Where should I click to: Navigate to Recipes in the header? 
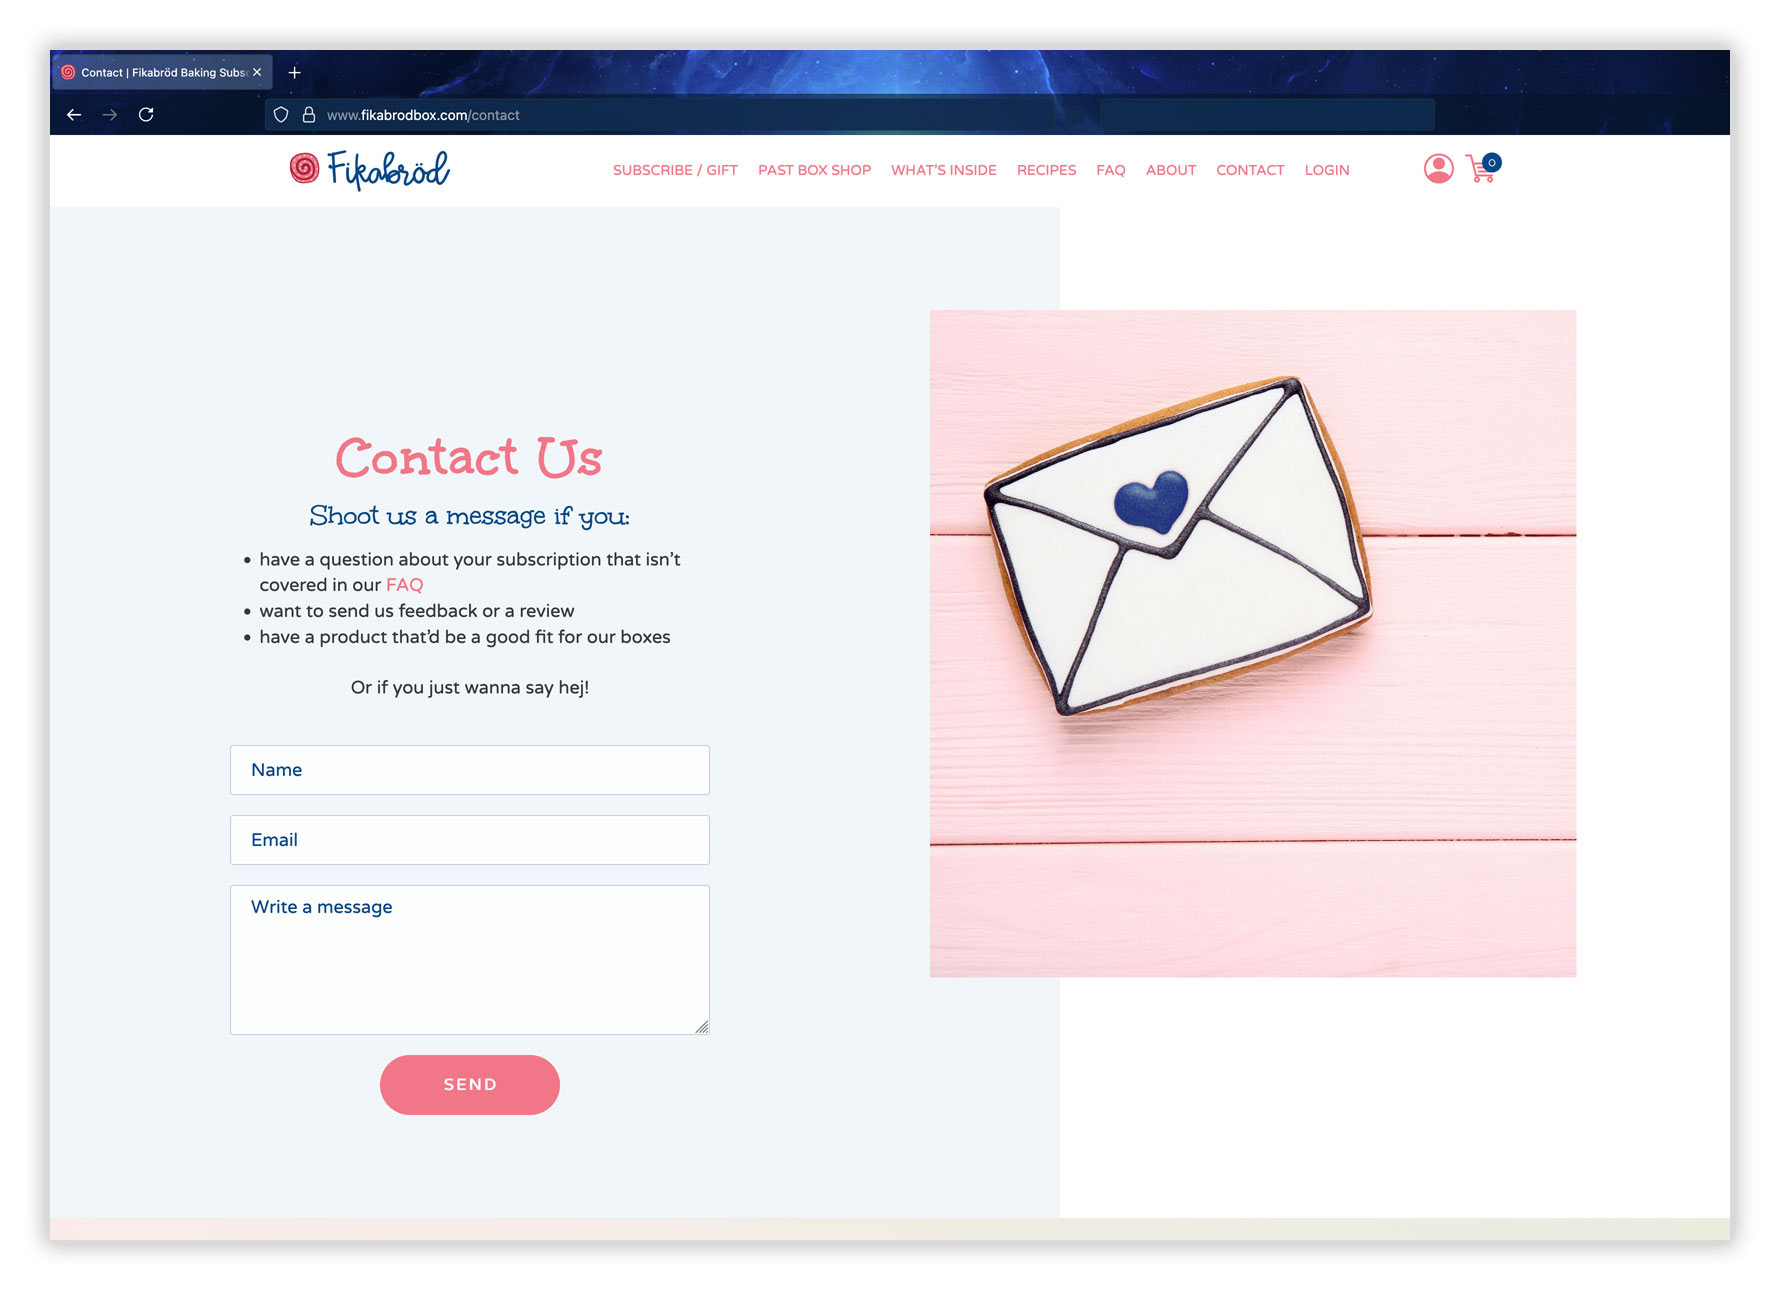pyautogui.click(x=1046, y=170)
